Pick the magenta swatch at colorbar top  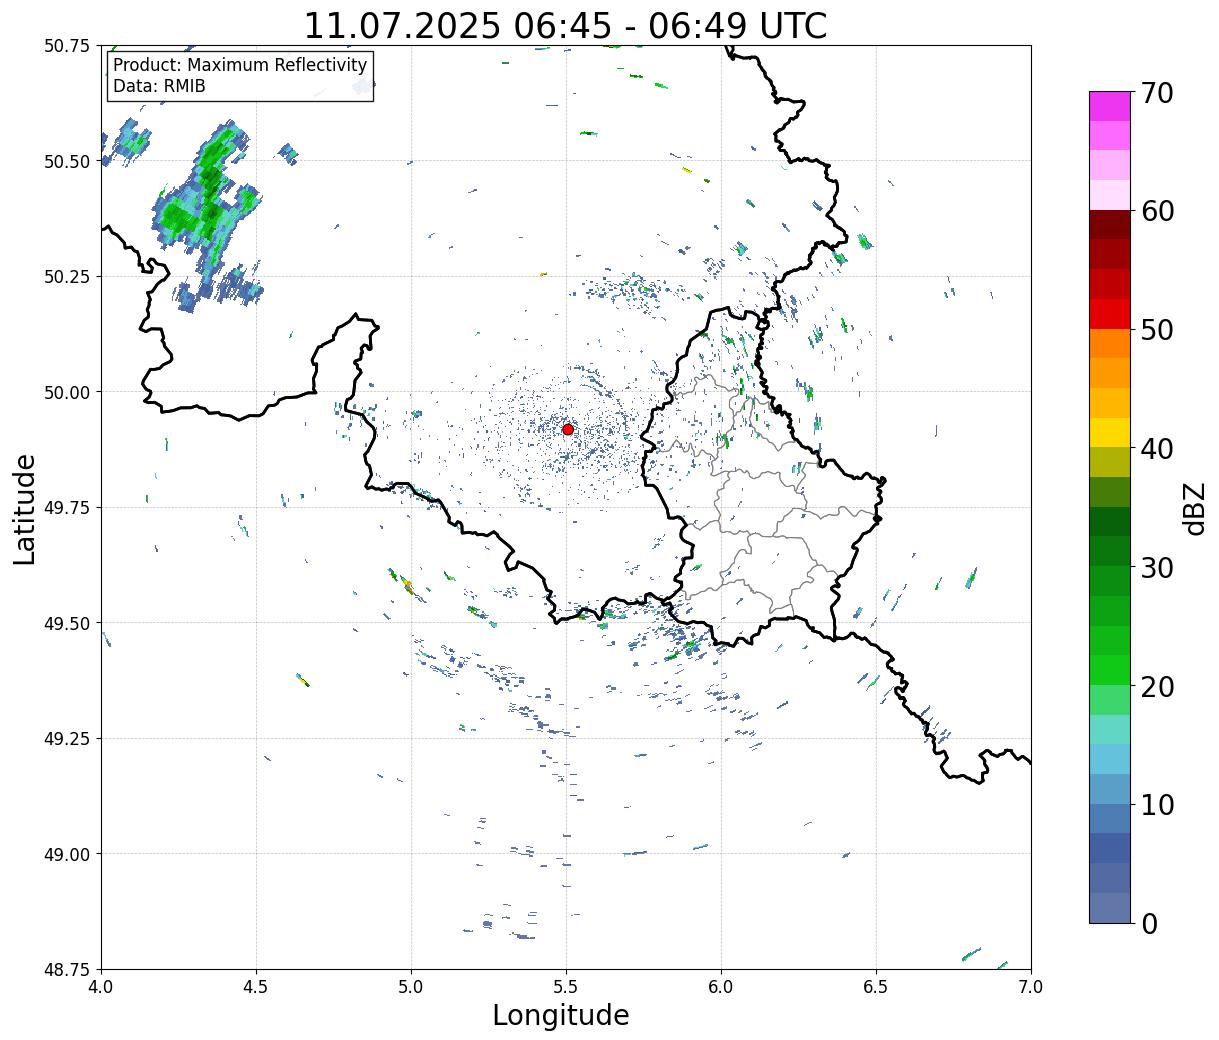[1110, 106]
